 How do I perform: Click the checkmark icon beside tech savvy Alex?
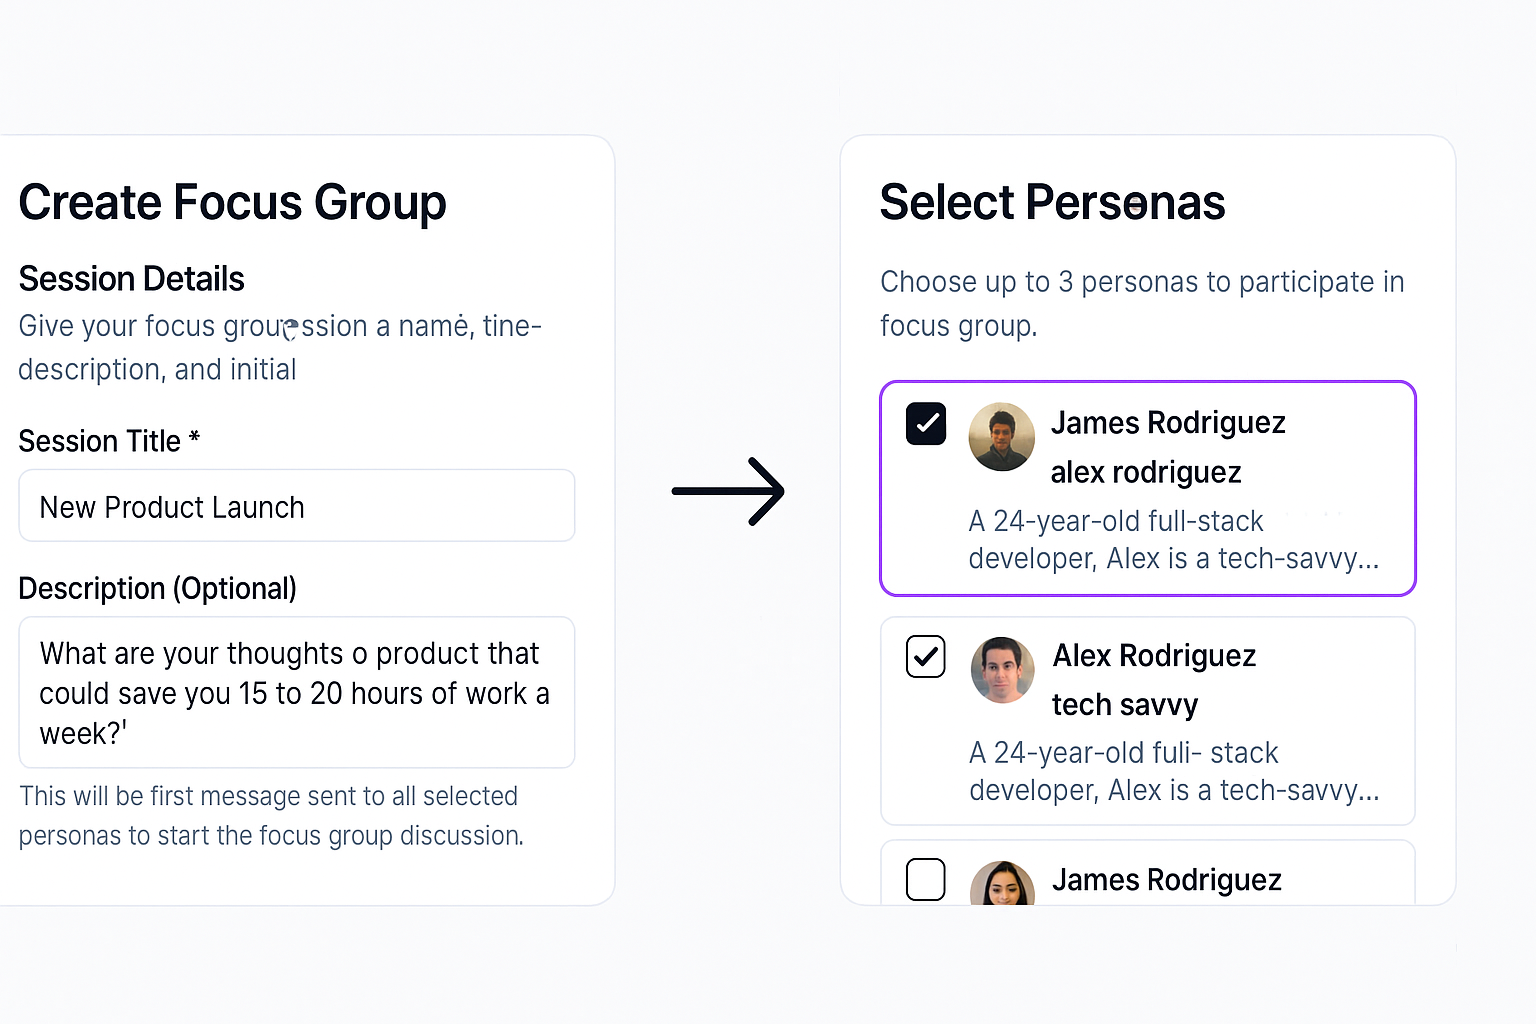925,656
